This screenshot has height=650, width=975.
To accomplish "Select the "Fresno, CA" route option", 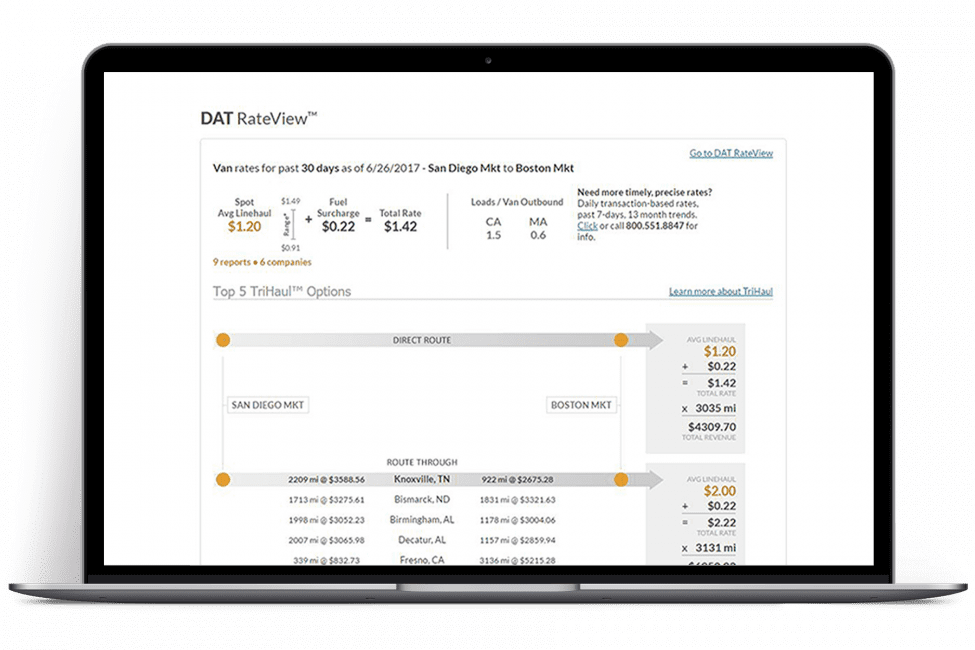I will point(422,560).
